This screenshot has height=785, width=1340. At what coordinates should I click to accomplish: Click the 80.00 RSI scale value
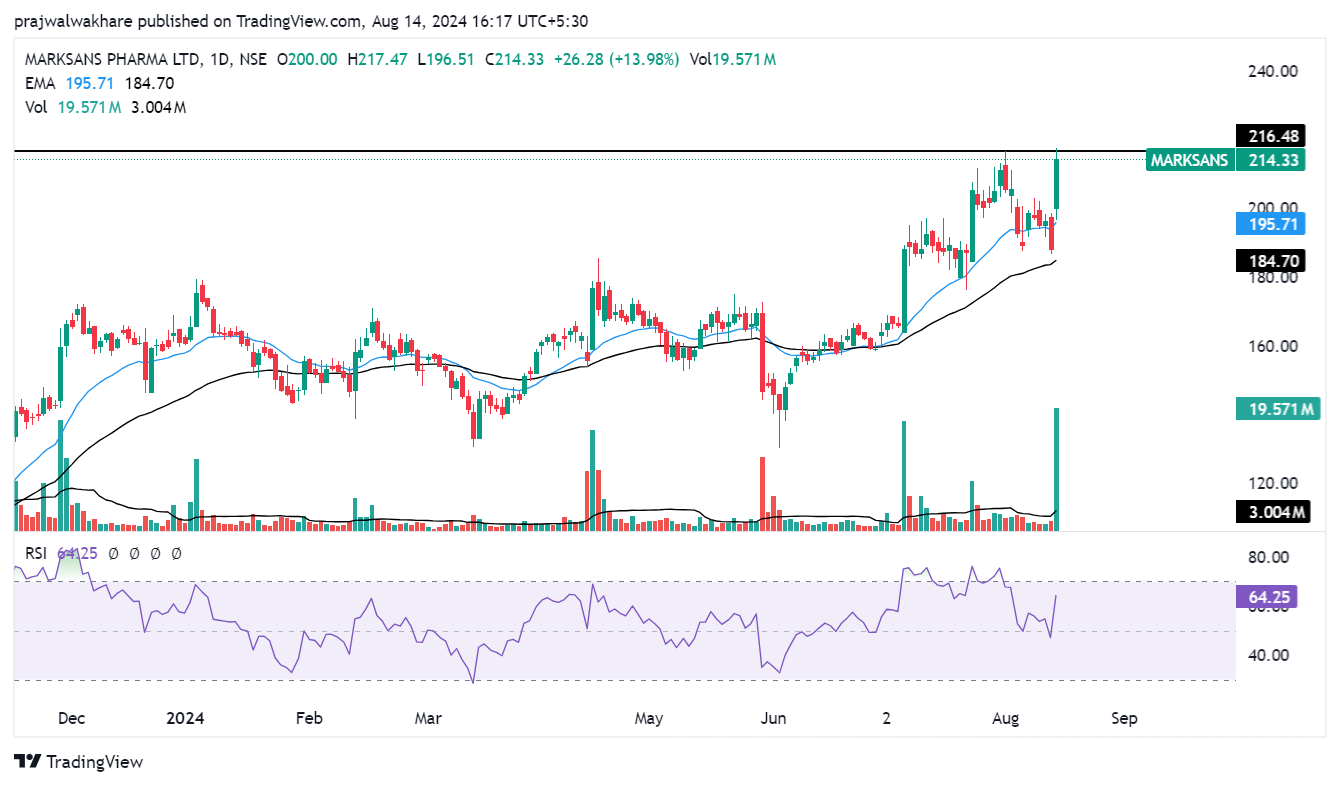point(1268,557)
